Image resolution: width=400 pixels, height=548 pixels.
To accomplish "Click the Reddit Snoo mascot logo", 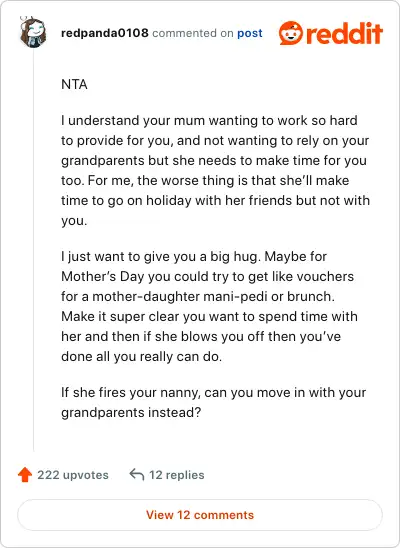I will (291, 33).
